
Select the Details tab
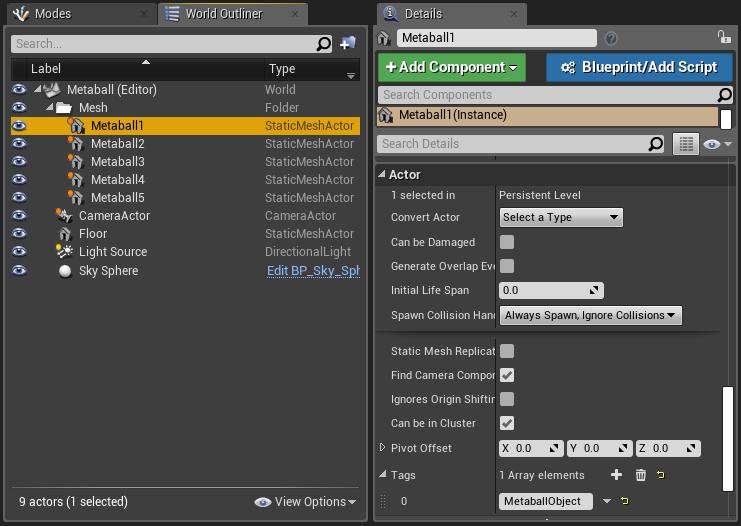pos(451,14)
